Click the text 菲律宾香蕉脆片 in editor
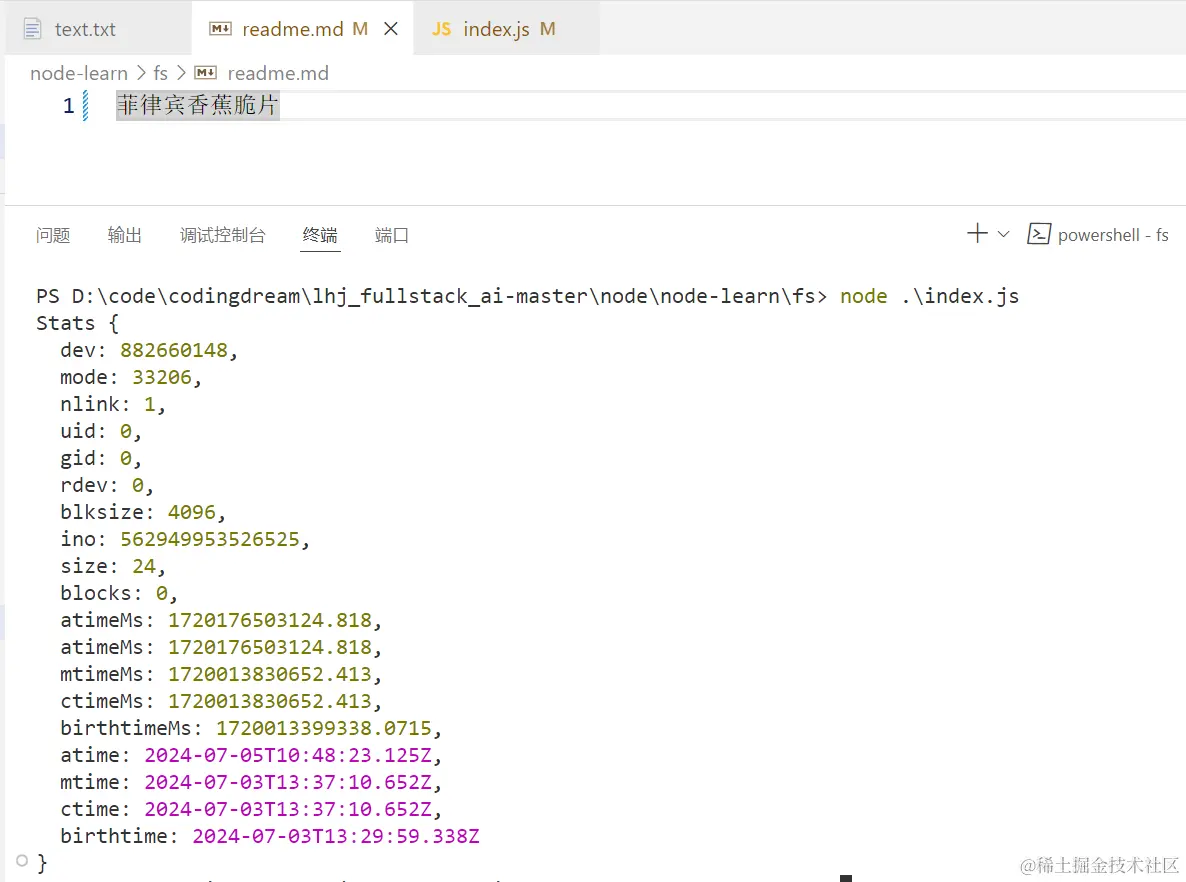Viewport: 1186px width, 882px height. pyautogui.click(x=197, y=105)
